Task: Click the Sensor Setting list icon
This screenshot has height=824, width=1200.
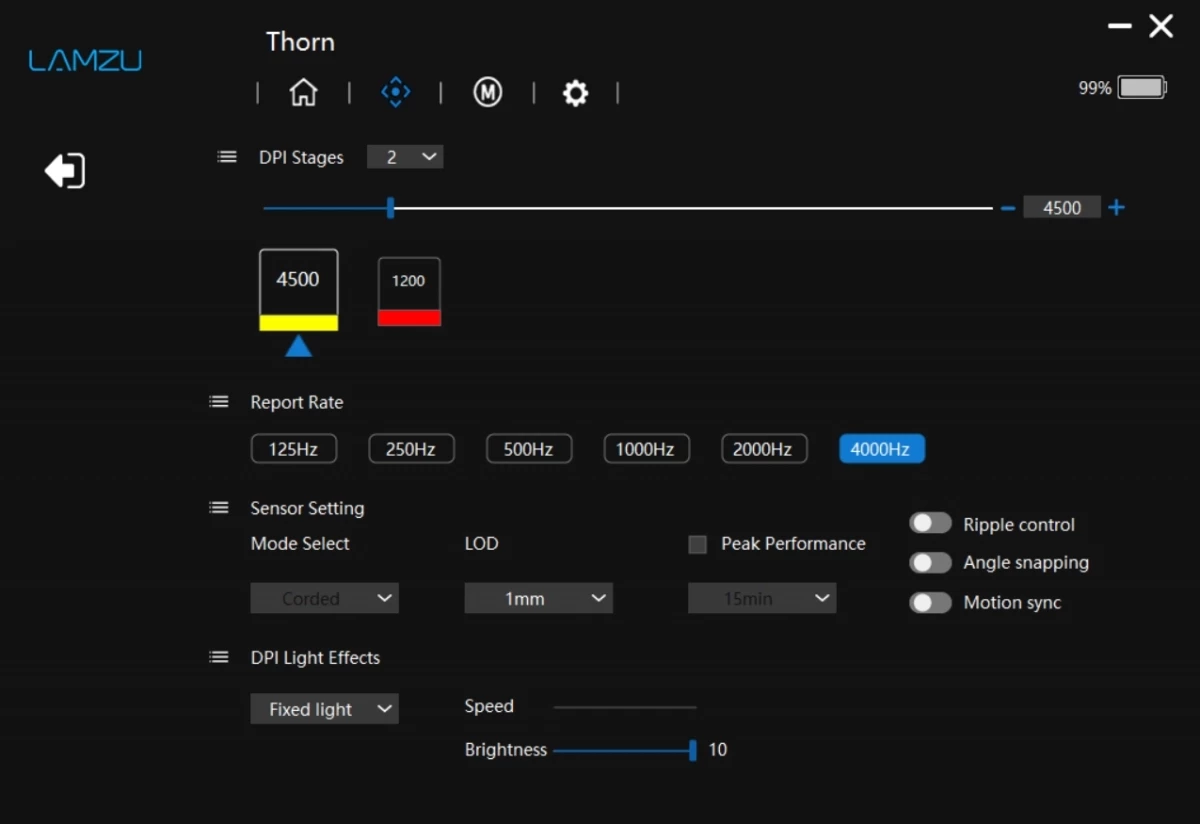Action: [x=219, y=508]
